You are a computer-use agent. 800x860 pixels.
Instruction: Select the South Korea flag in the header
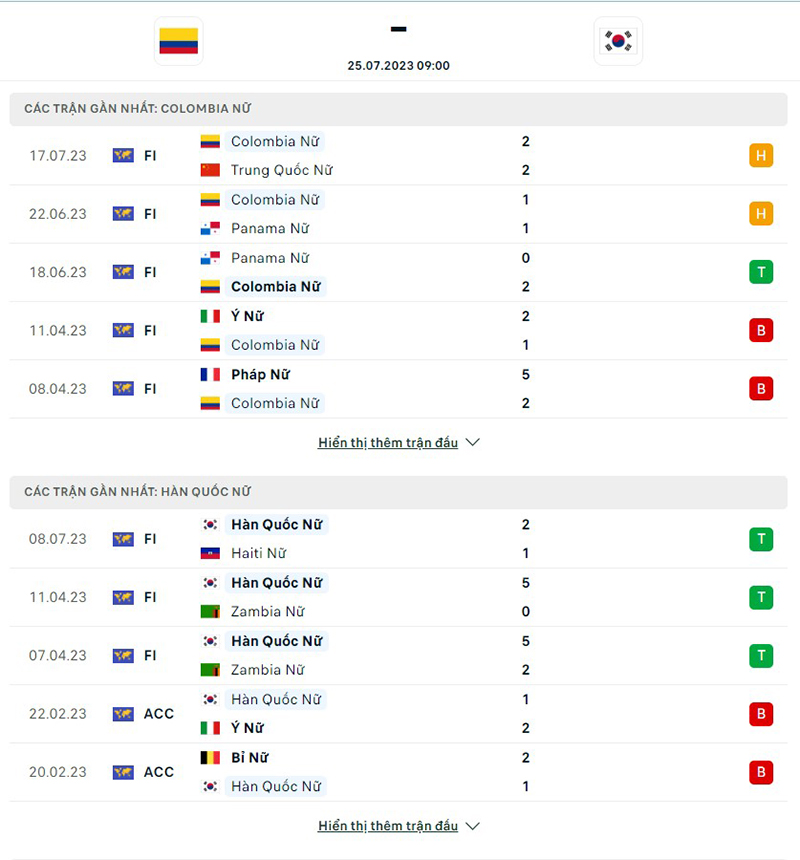tap(618, 42)
